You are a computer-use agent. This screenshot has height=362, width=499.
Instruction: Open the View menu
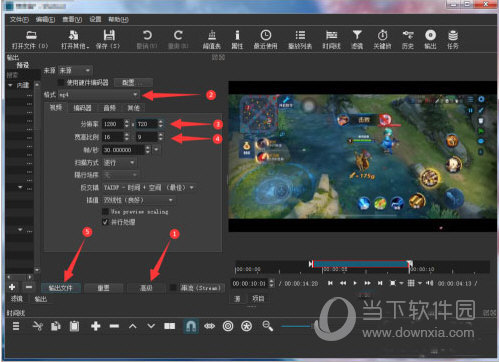coord(72,20)
